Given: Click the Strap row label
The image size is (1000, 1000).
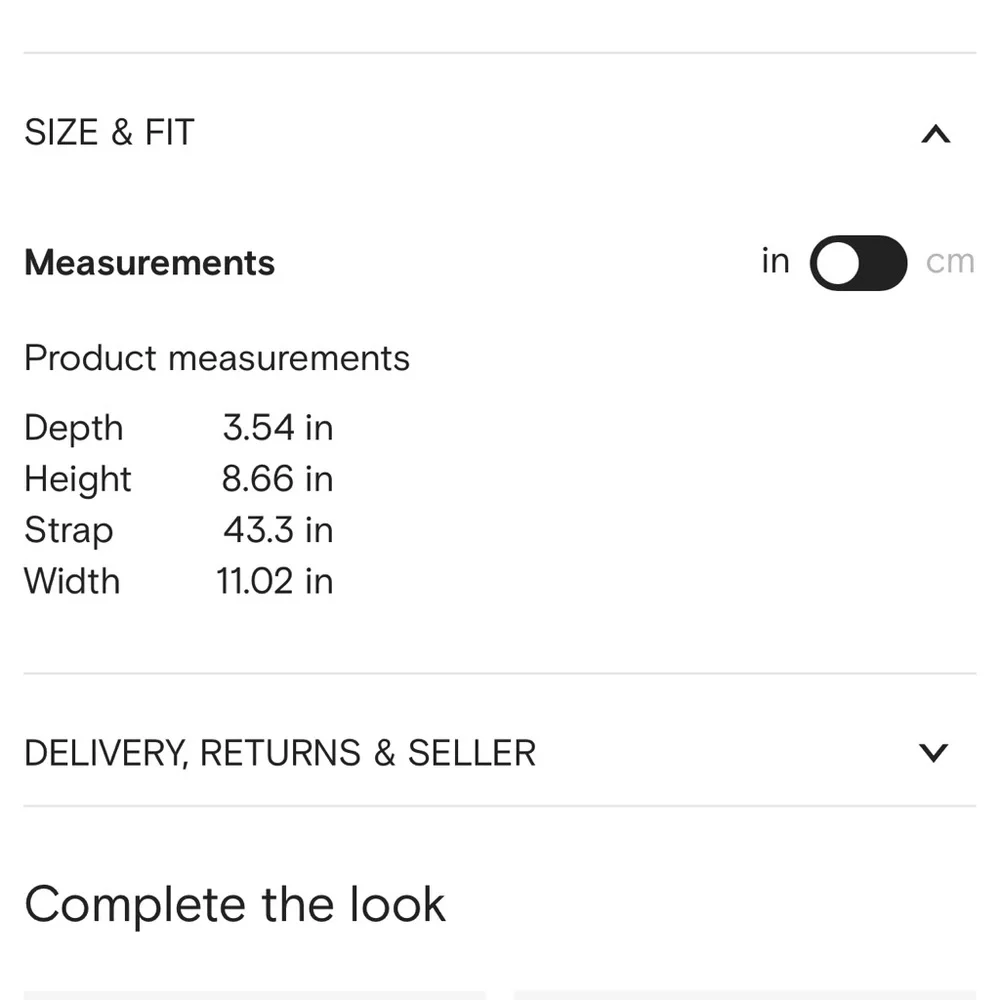Looking at the screenshot, I should click(68, 530).
